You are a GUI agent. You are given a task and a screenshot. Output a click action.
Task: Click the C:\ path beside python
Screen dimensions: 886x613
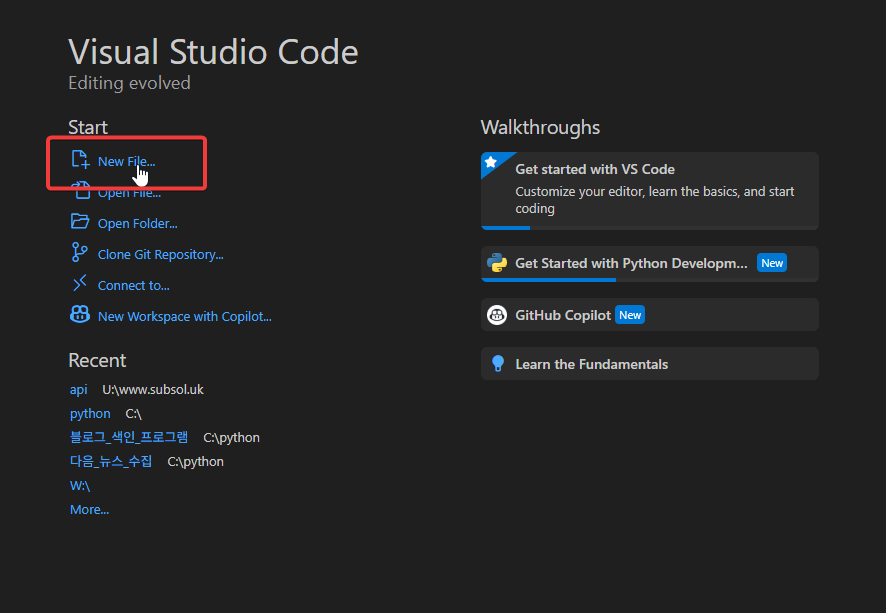click(x=133, y=414)
